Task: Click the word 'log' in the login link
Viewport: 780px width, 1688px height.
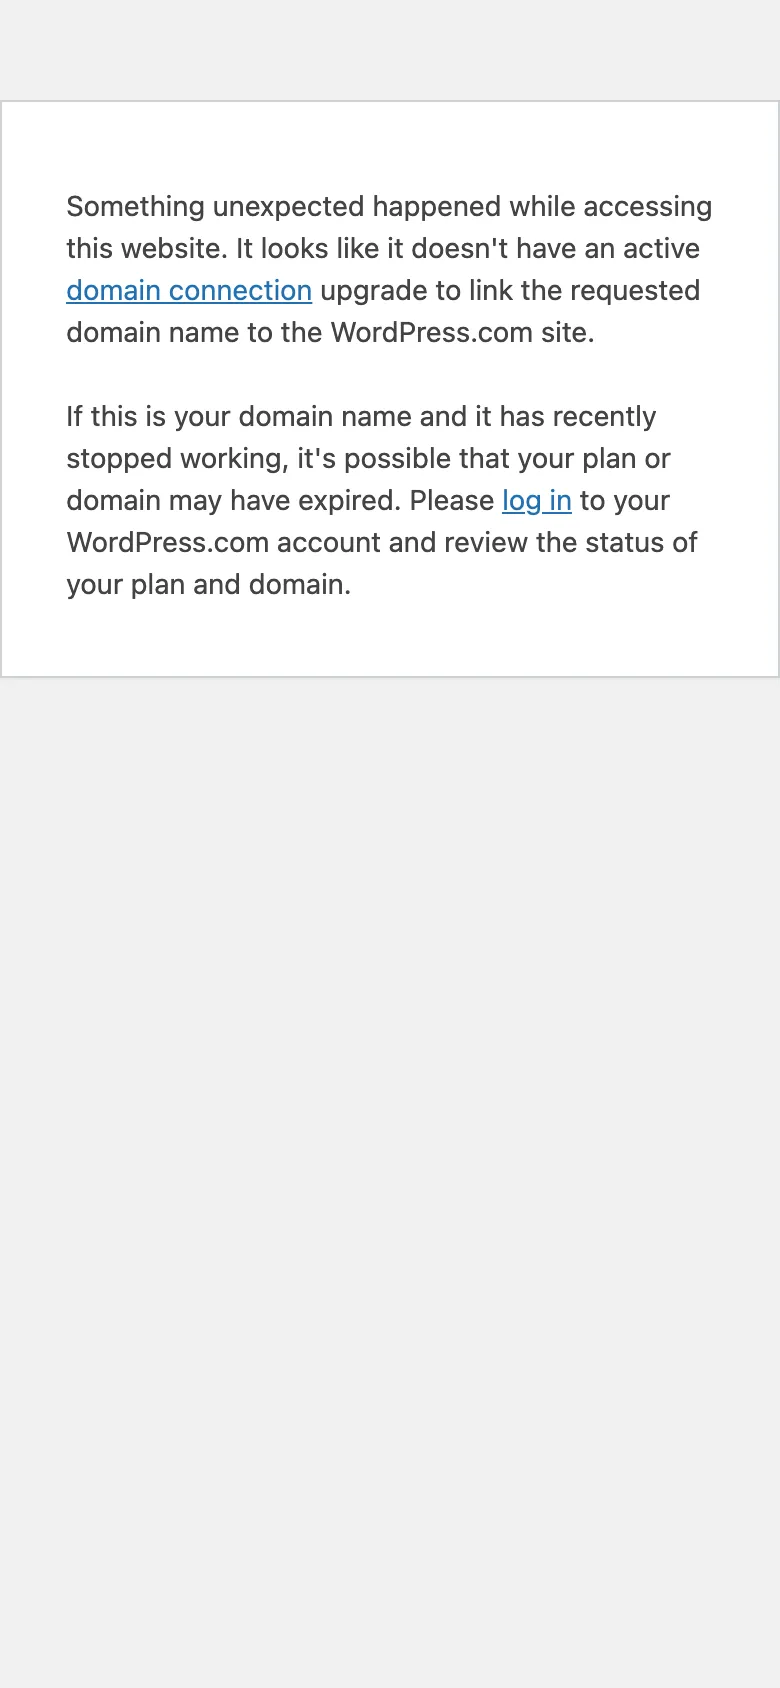Action: point(521,501)
